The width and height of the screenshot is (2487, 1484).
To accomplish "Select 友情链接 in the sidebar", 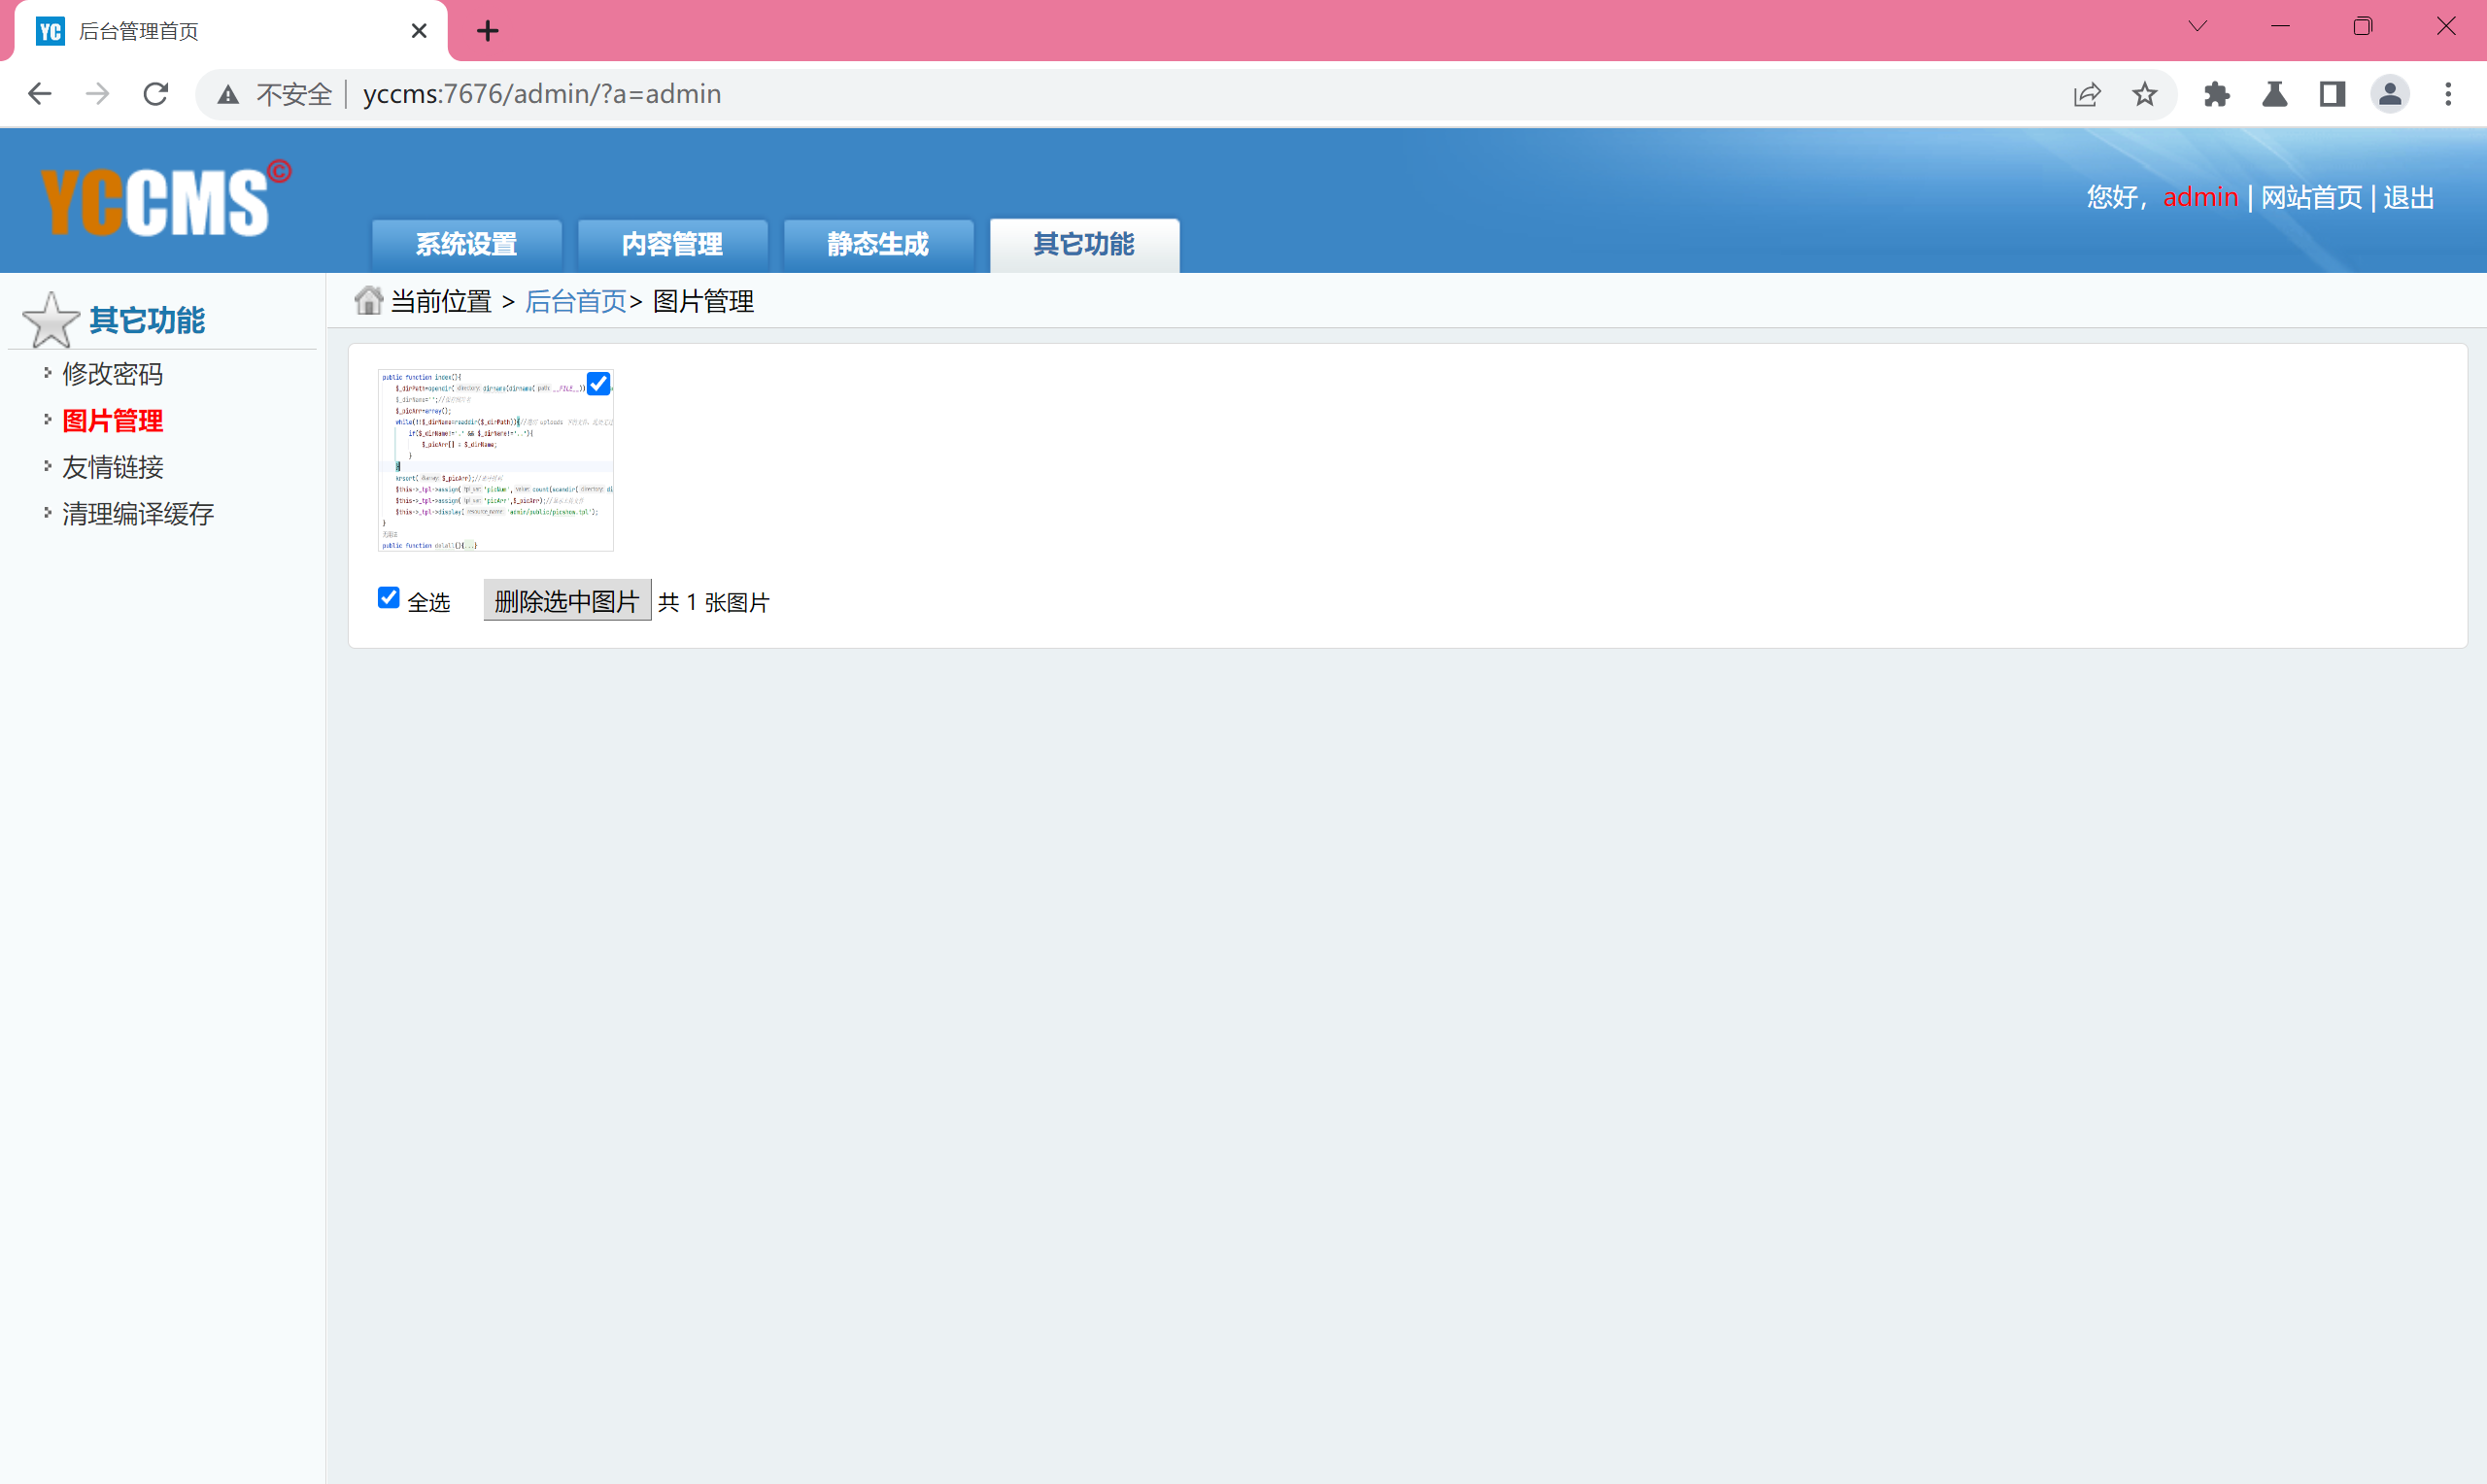I will [113, 467].
